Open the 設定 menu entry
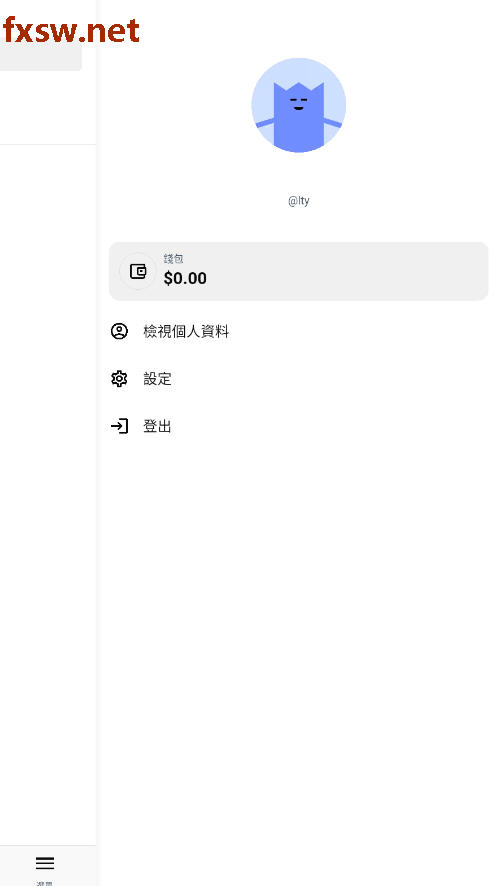This screenshot has height=886, width=499. coord(298,379)
